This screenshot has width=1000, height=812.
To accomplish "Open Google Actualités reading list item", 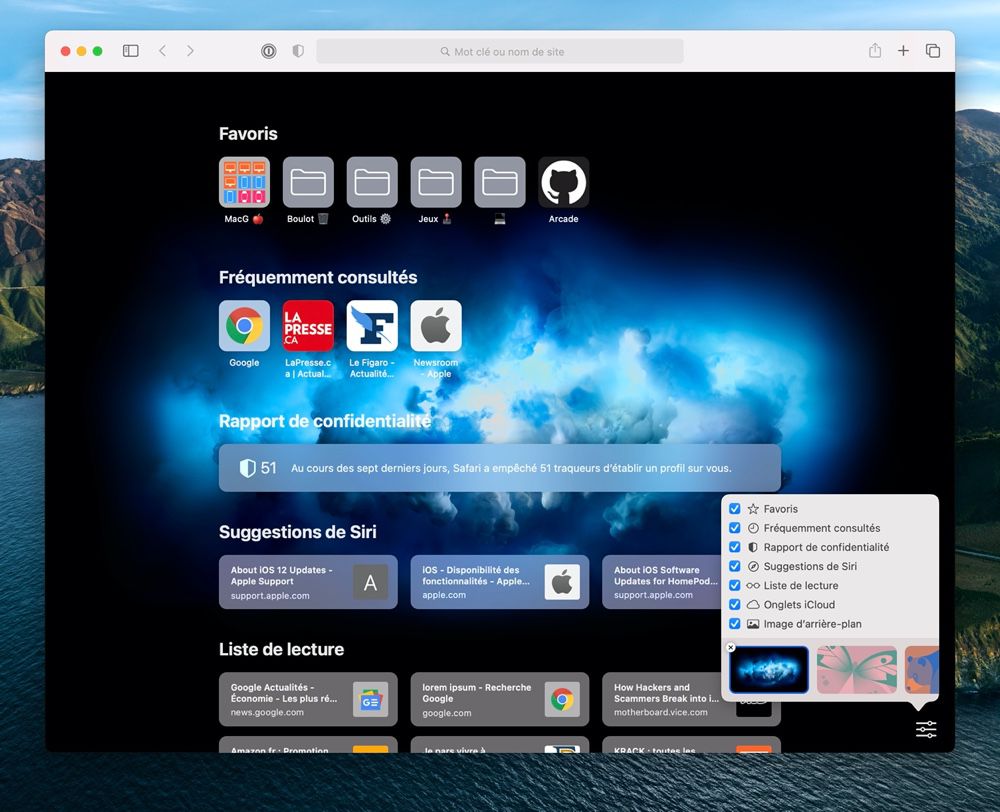I will pos(308,700).
